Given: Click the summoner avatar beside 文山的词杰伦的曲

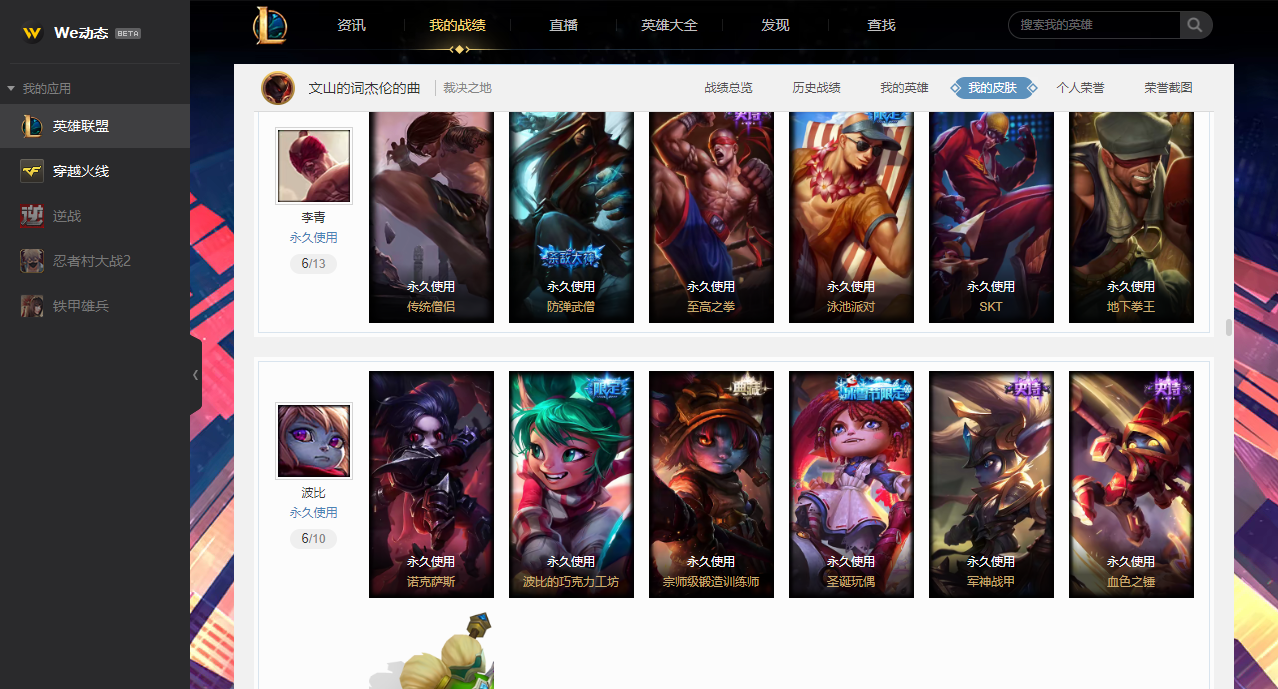Looking at the screenshot, I should coord(278,88).
